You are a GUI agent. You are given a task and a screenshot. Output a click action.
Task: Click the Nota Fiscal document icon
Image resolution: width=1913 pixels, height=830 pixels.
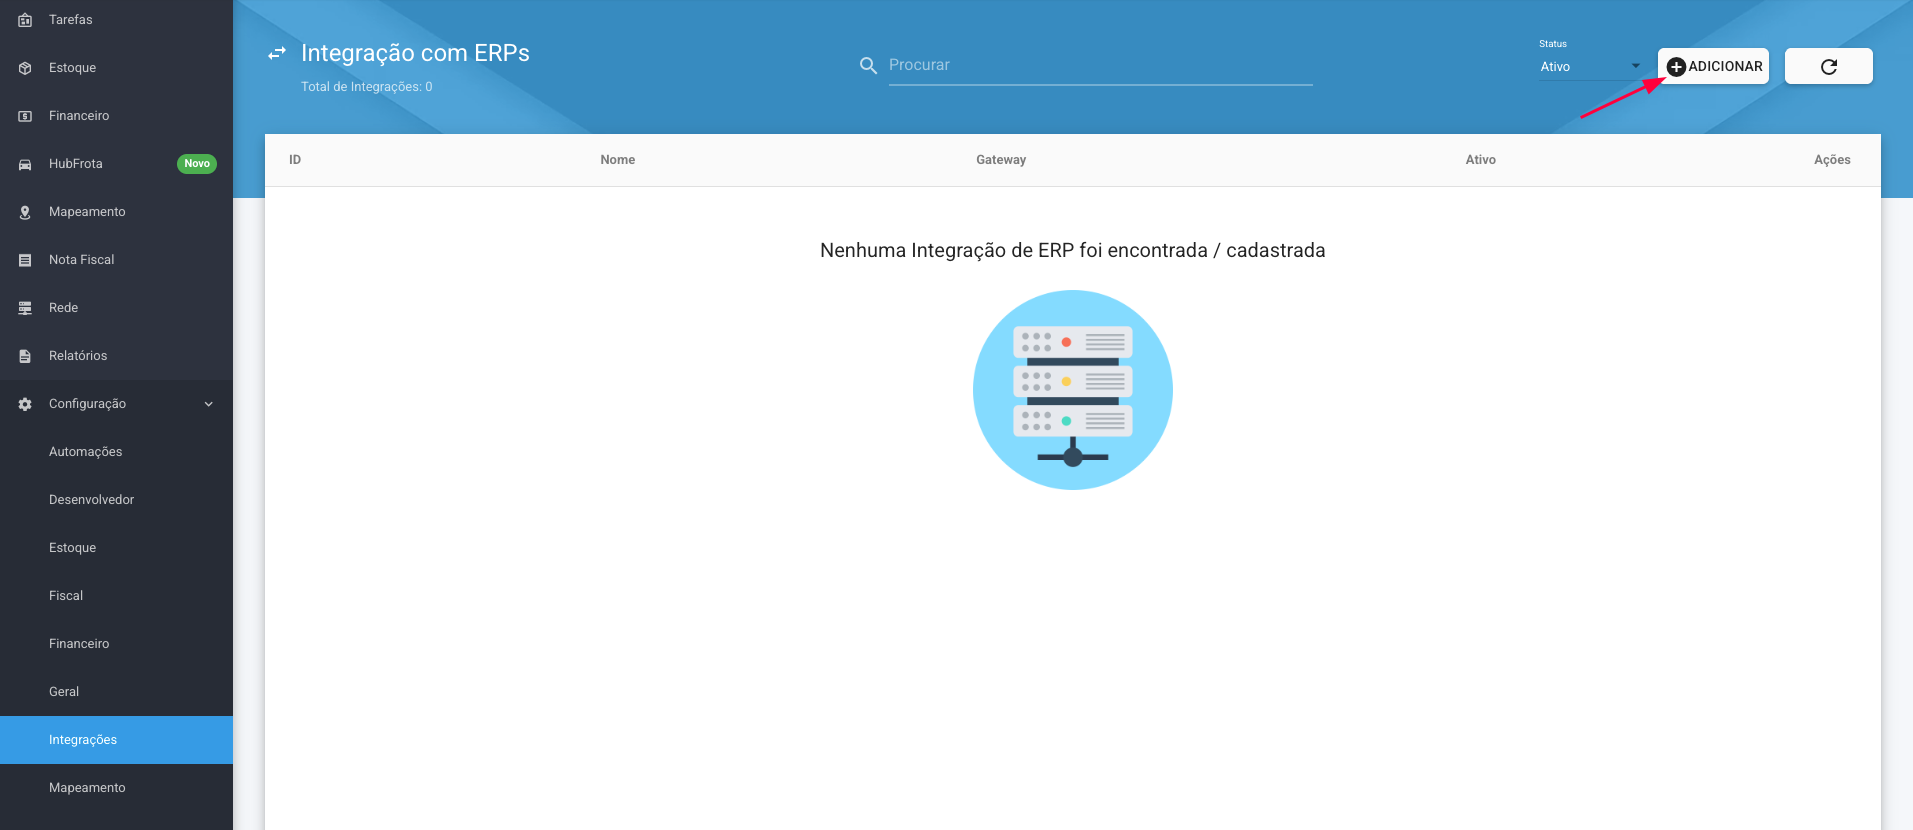[x=25, y=260]
